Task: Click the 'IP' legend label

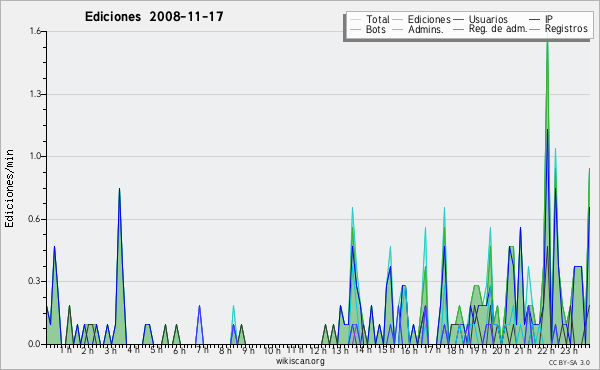Action: (549, 19)
